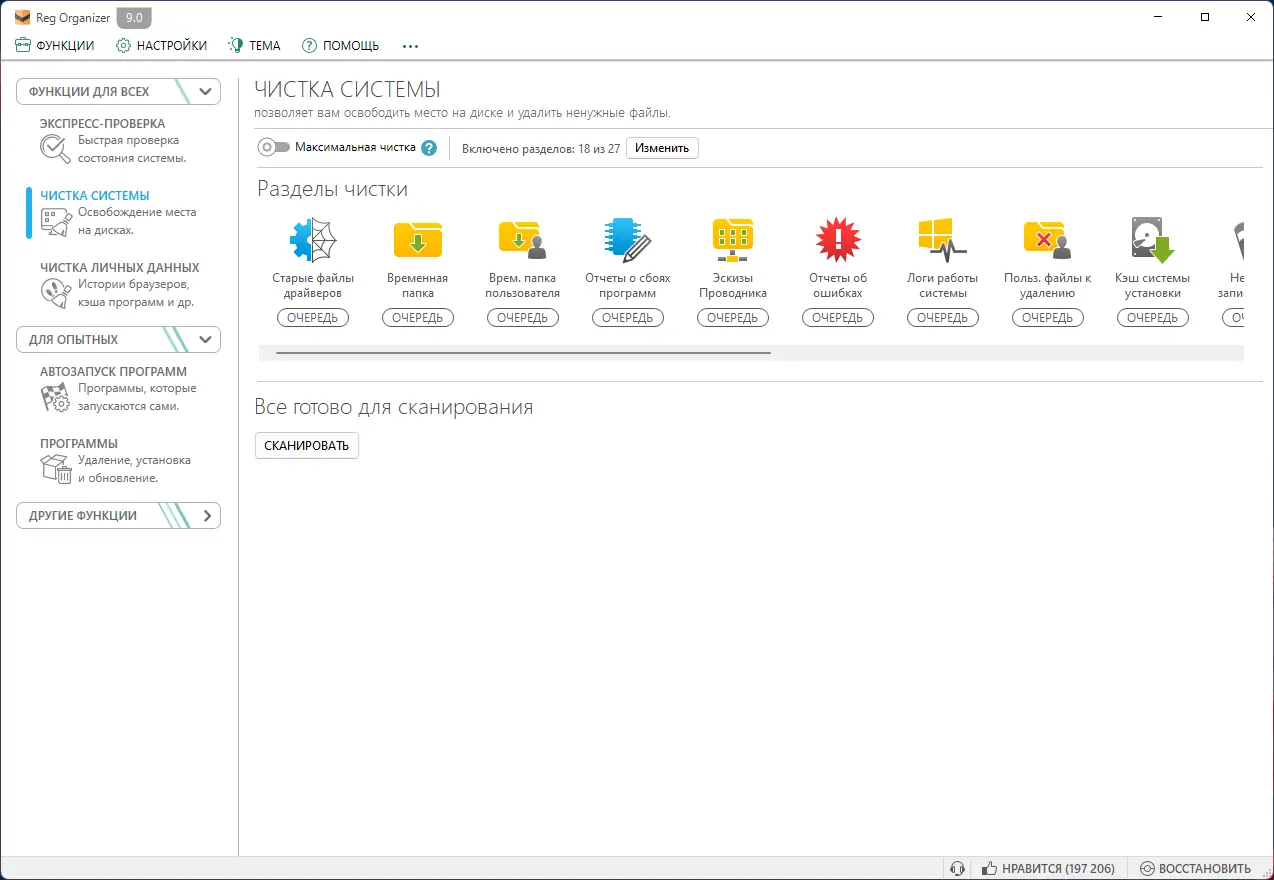Select the Старые файлы драйверов cleanup icon
This screenshot has width=1274, height=880.
[x=313, y=238]
